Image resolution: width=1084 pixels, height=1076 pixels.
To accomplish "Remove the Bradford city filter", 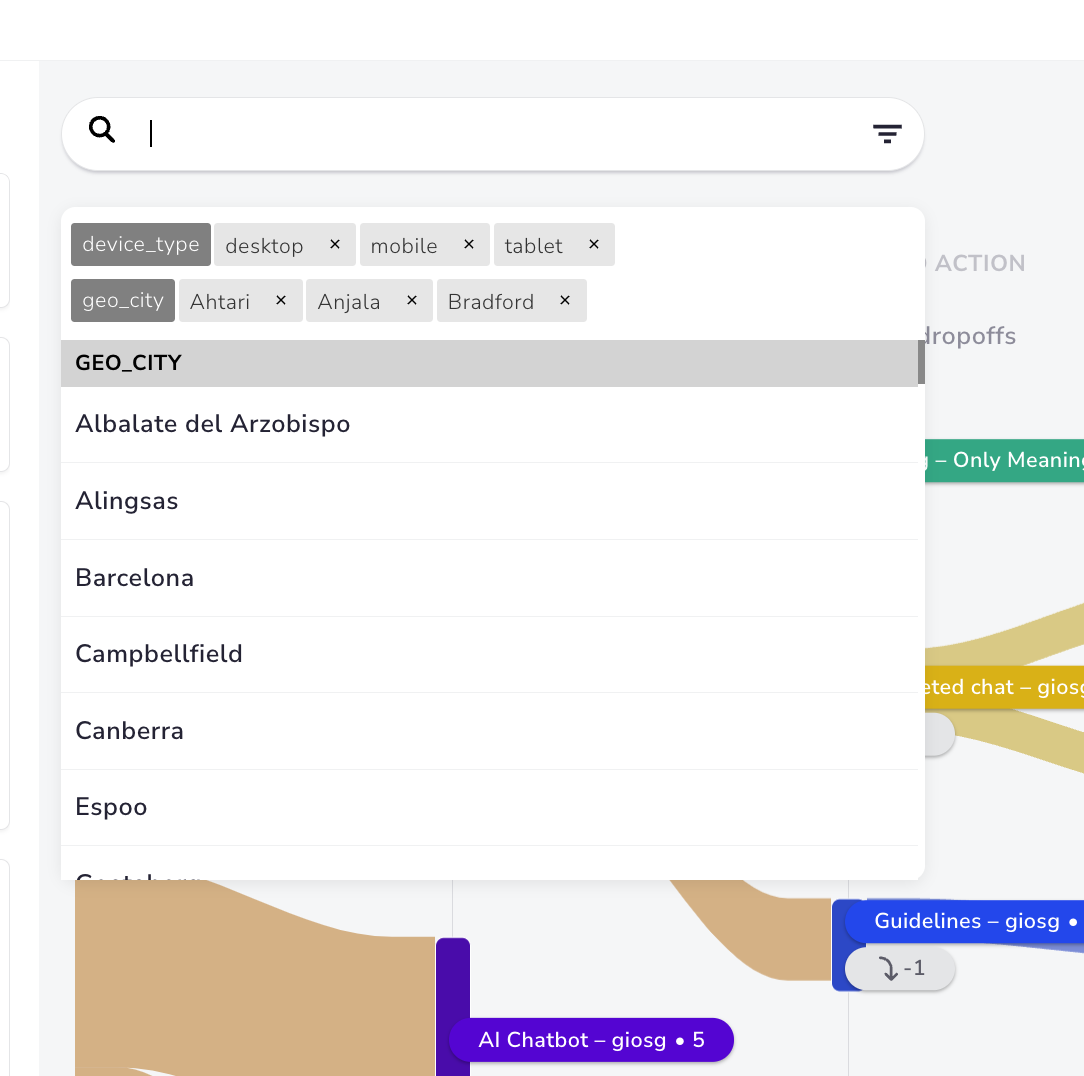I will click(x=565, y=300).
